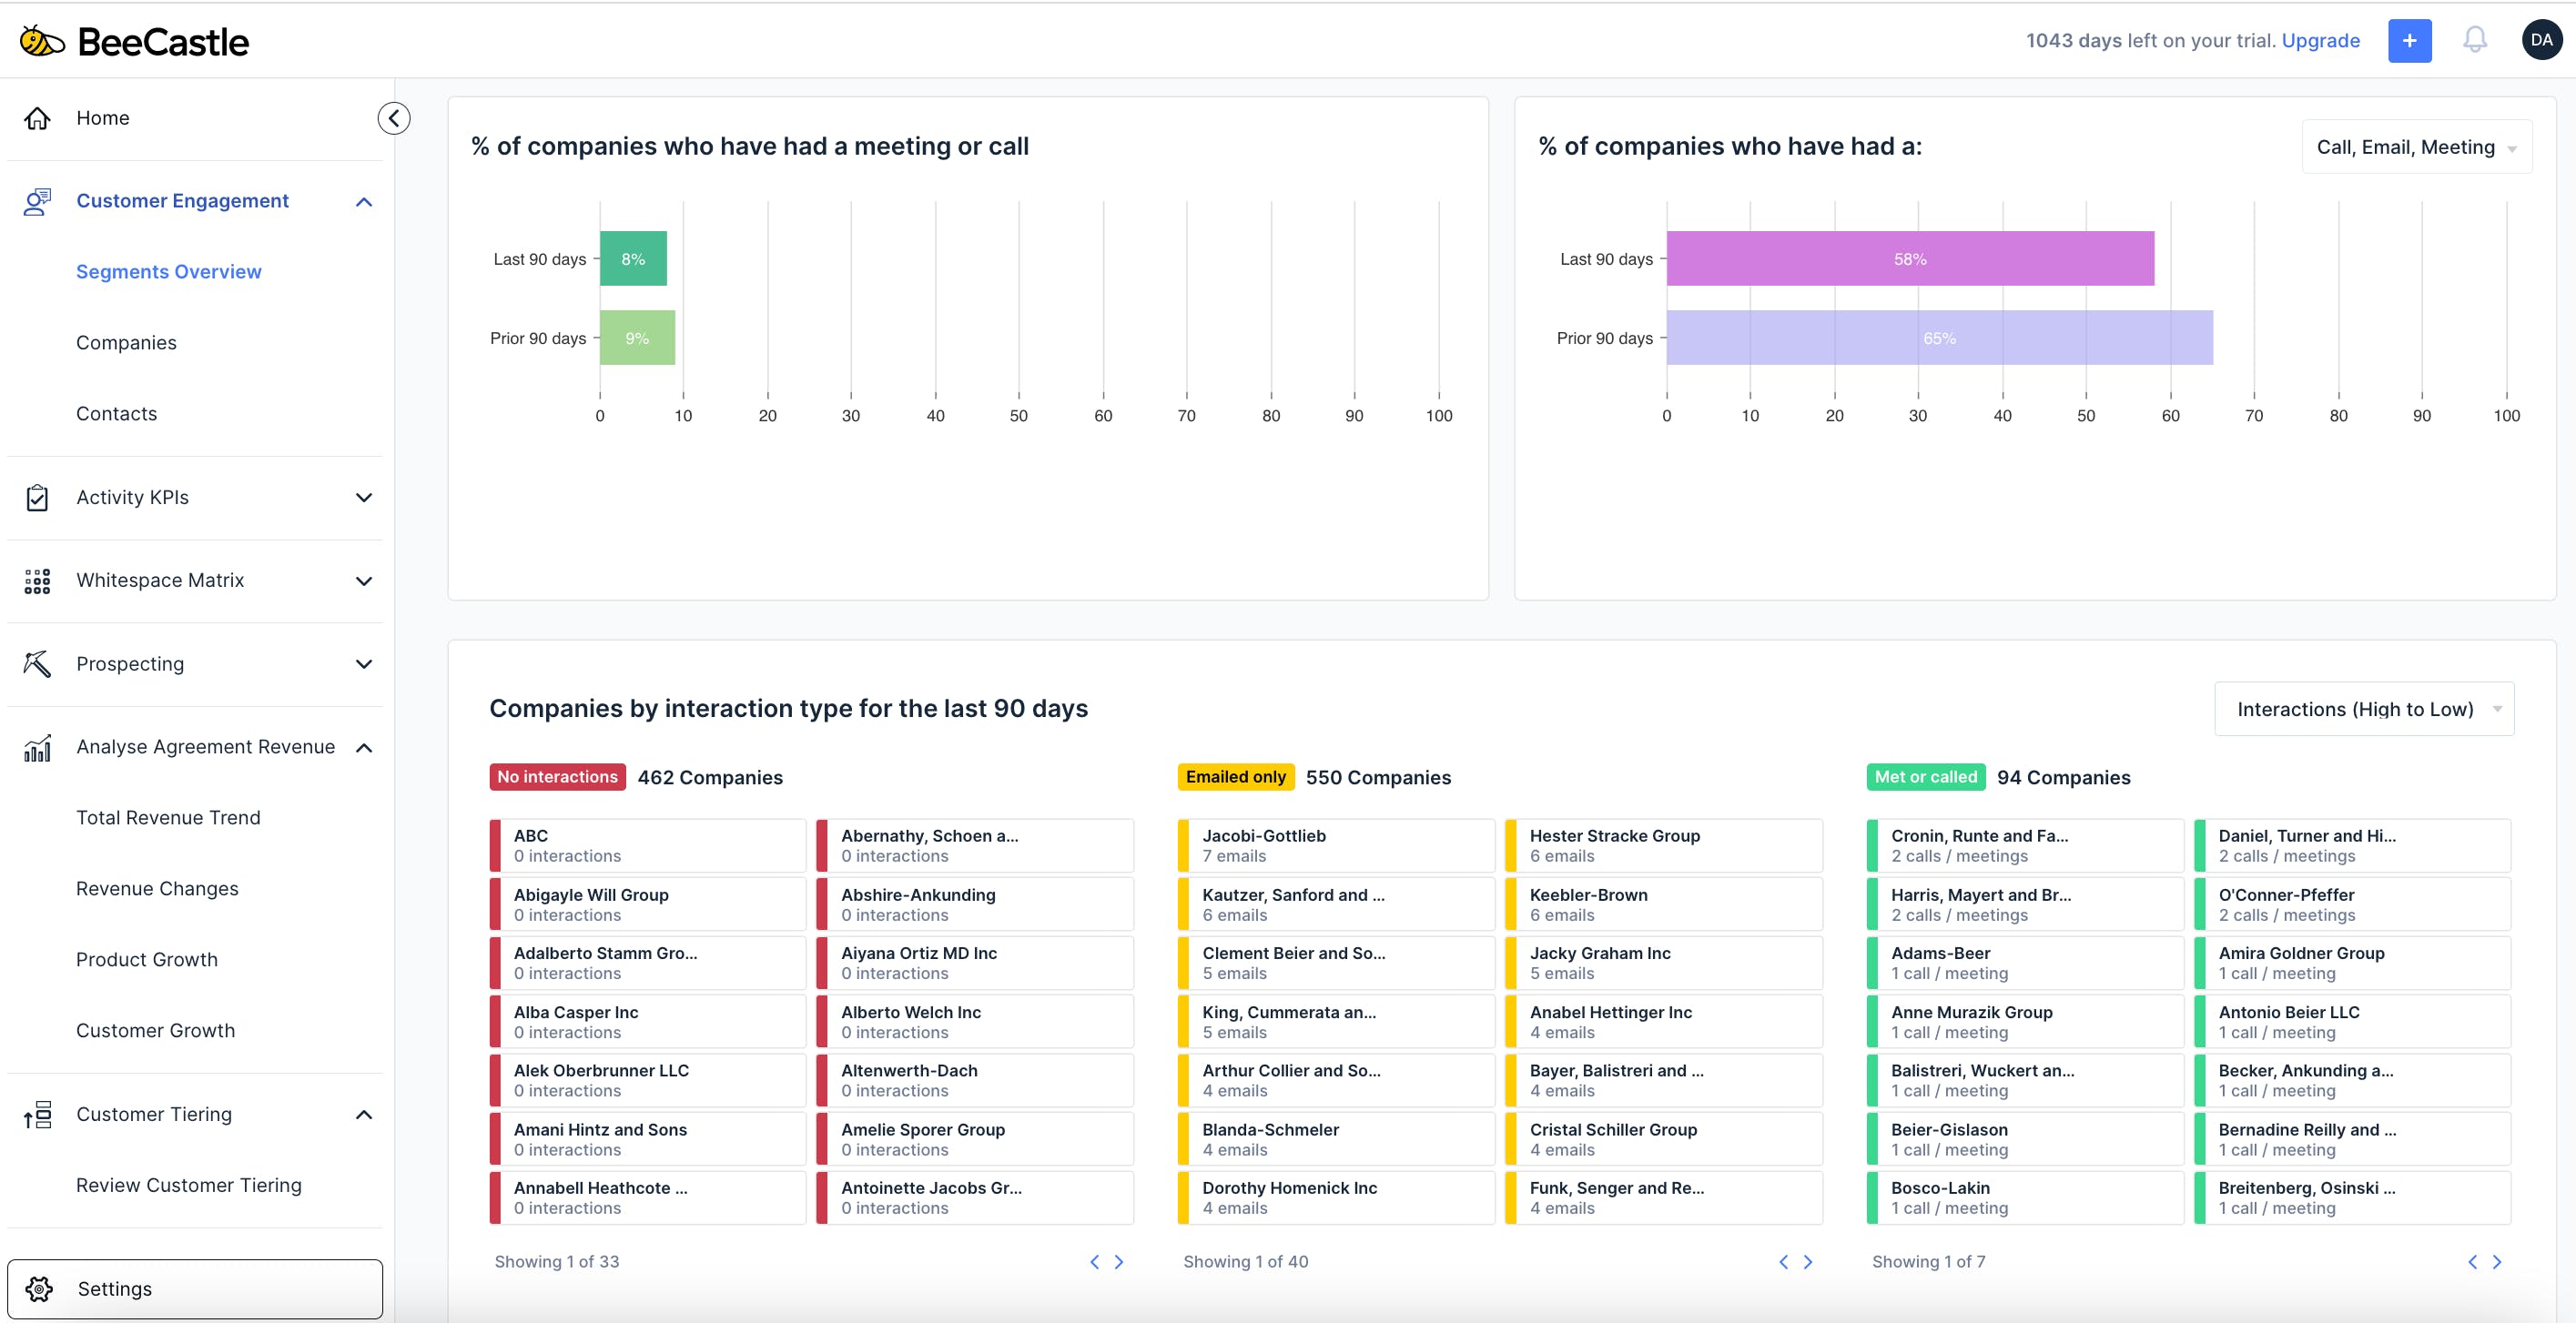Click the Settings gear icon
The height and width of the screenshot is (1323, 2576).
point(39,1288)
